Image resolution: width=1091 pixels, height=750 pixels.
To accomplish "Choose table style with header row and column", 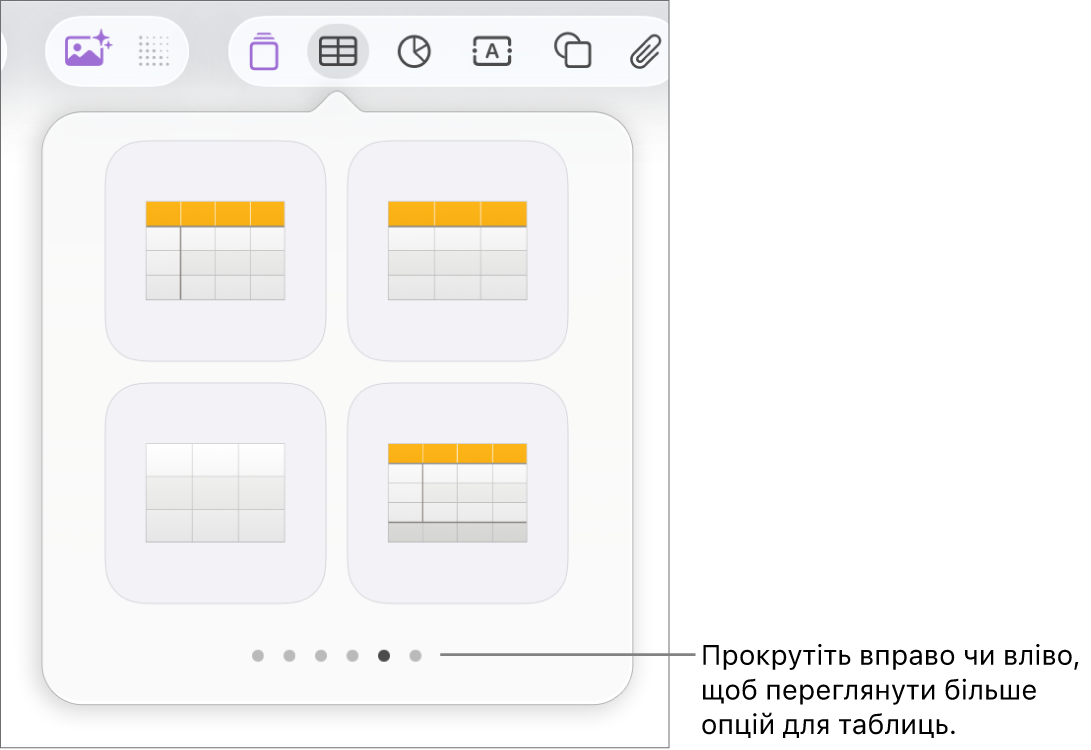I will pos(215,250).
